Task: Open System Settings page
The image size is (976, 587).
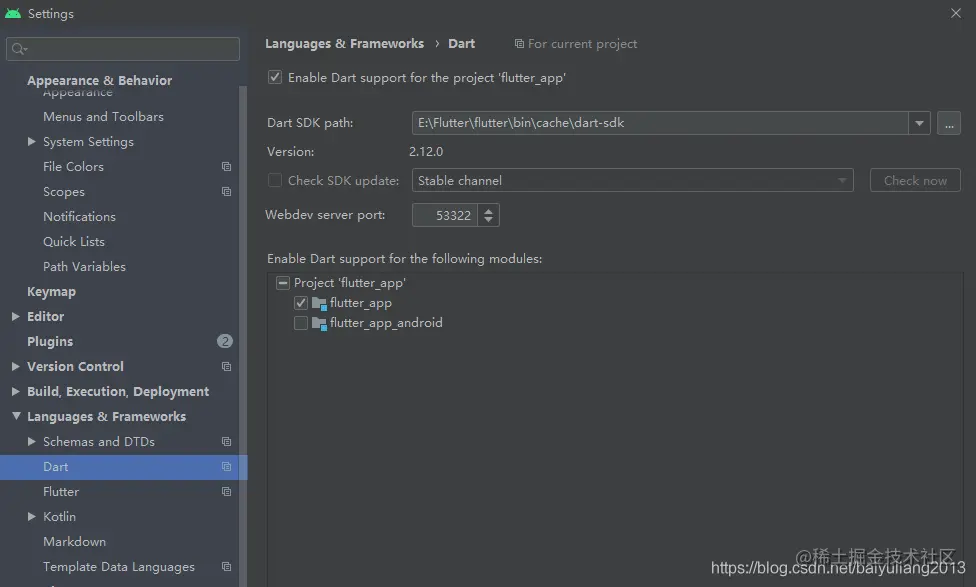Action: click(88, 142)
